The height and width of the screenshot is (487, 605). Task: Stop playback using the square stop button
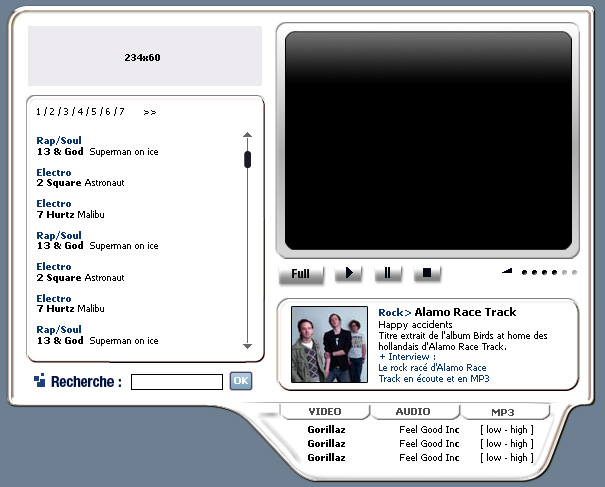point(427,274)
